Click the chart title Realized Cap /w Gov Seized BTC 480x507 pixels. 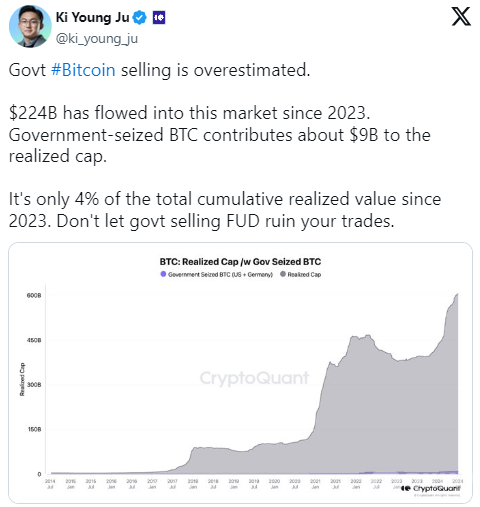coord(240,262)
